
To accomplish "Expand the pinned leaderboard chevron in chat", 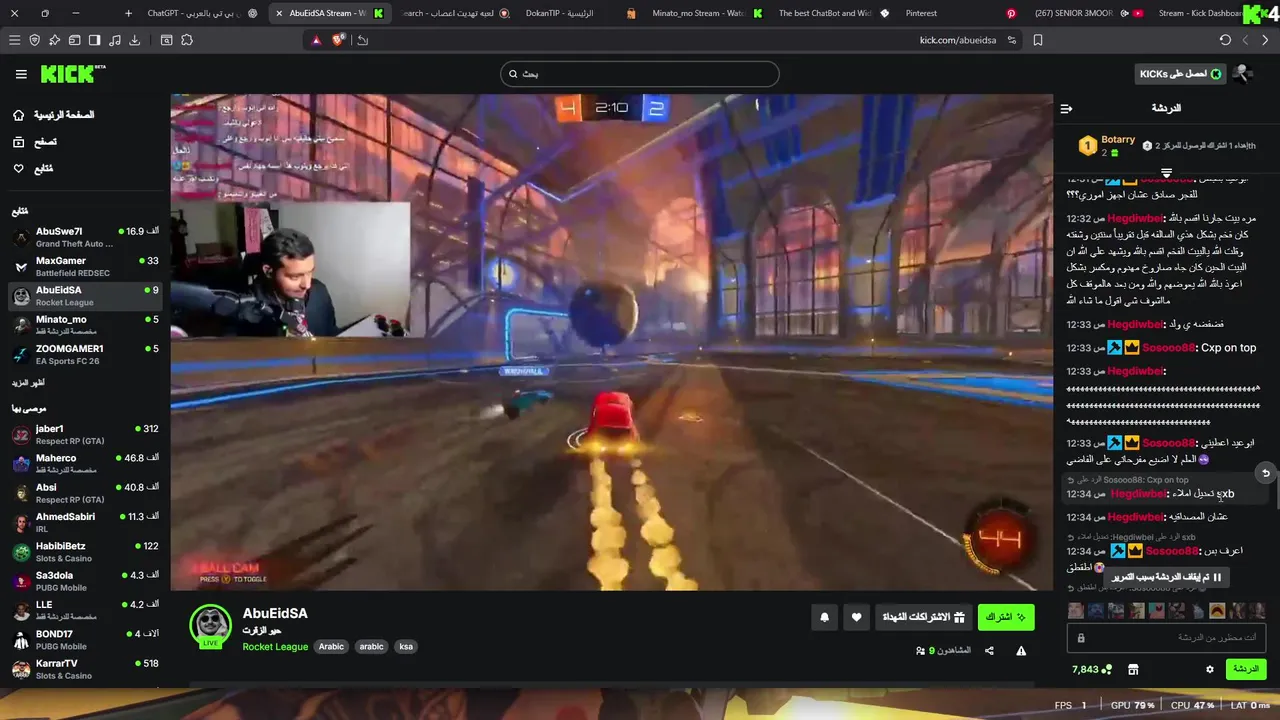I will [x=1166, y=173].
